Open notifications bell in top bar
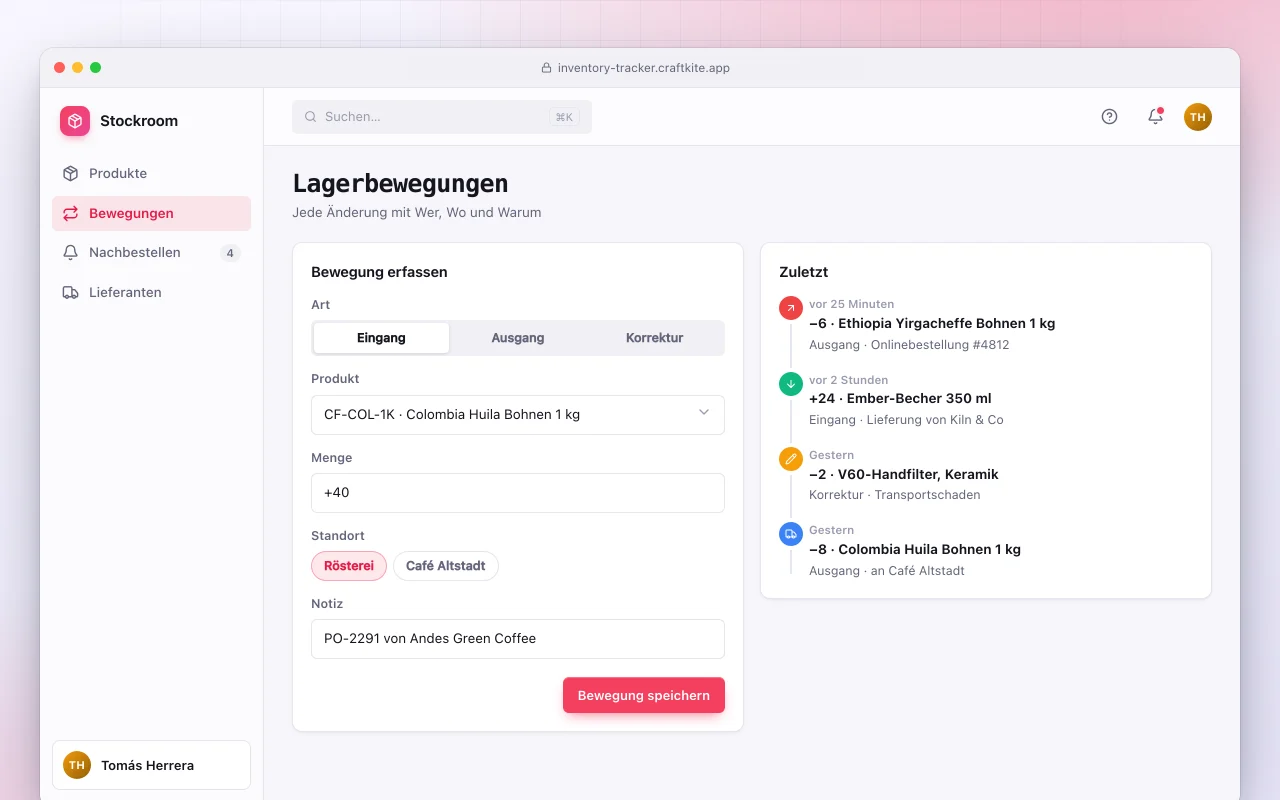This screenshot has width=1280, height=800. pyautogui.click(x=1155, y=116)
